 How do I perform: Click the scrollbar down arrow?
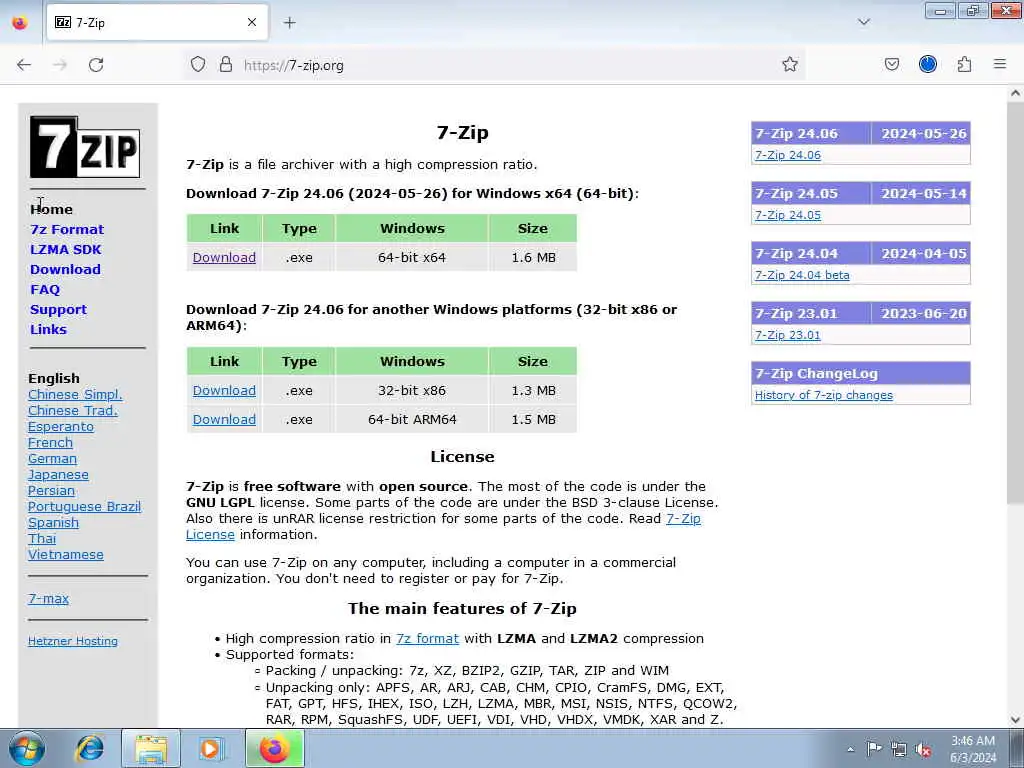[1015, 720]
